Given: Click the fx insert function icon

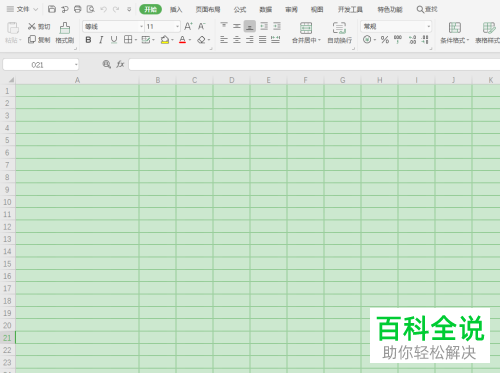Looking at the screenshot, I should tap(120, 64).
